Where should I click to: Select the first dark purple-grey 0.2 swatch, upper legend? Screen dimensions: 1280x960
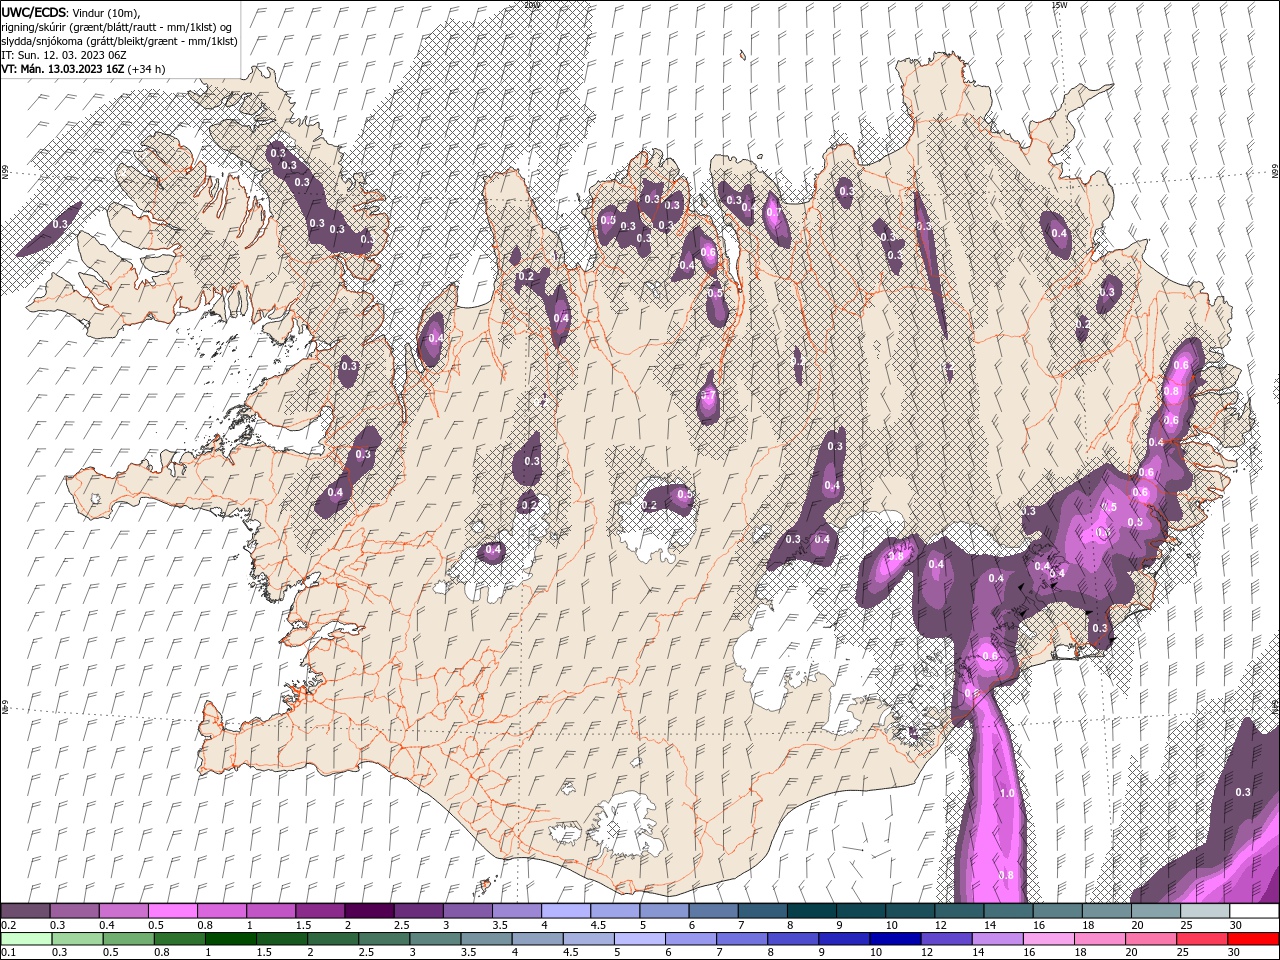tap(25, 911)
